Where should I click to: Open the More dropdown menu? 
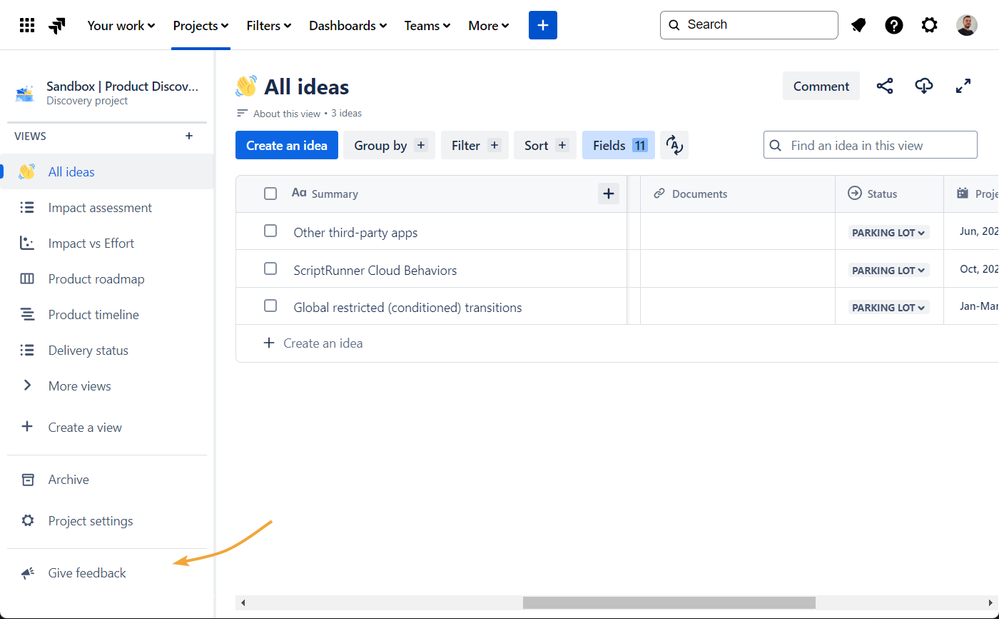(x=489, y=25)
